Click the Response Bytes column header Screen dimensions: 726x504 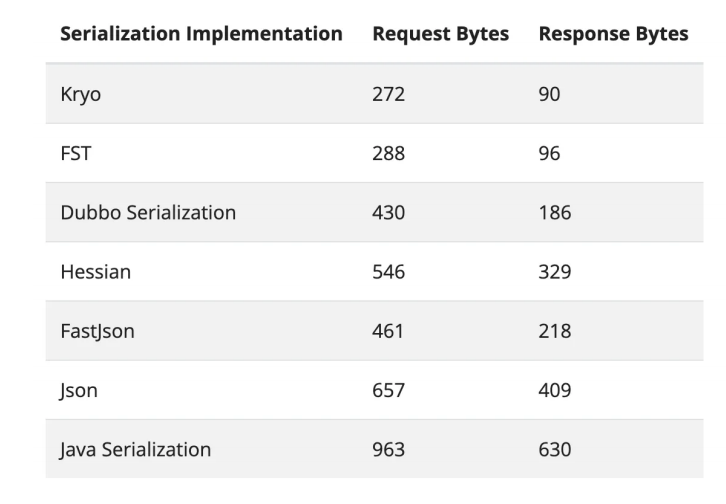613,34
